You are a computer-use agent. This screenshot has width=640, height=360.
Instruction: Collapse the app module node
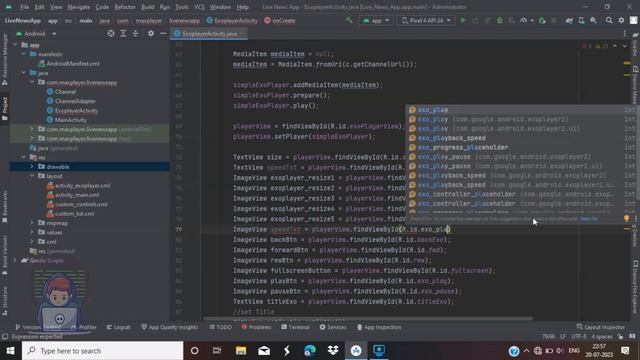coord(15,45)
